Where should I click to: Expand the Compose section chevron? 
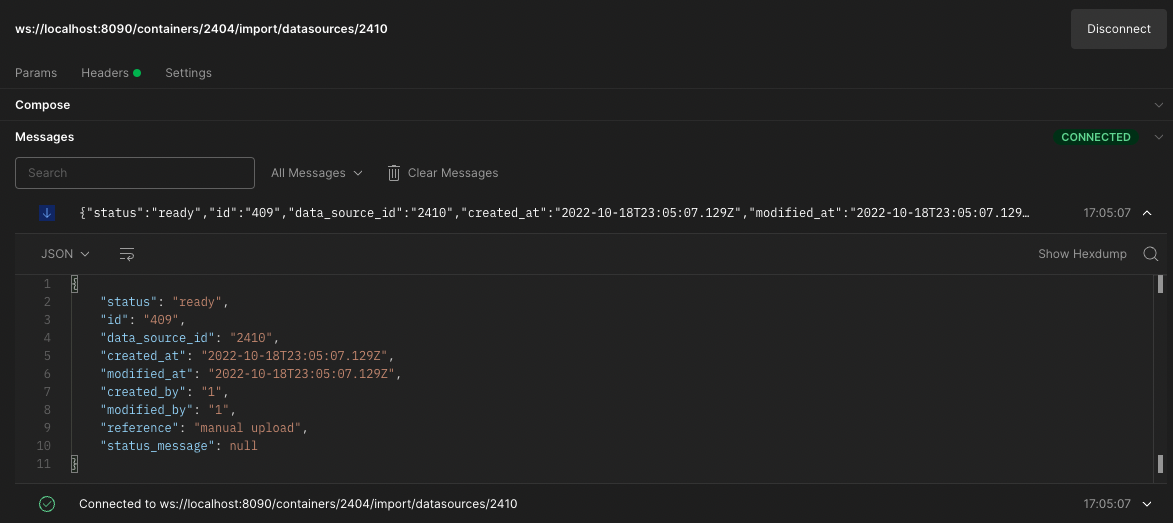tap(1159, 105)
